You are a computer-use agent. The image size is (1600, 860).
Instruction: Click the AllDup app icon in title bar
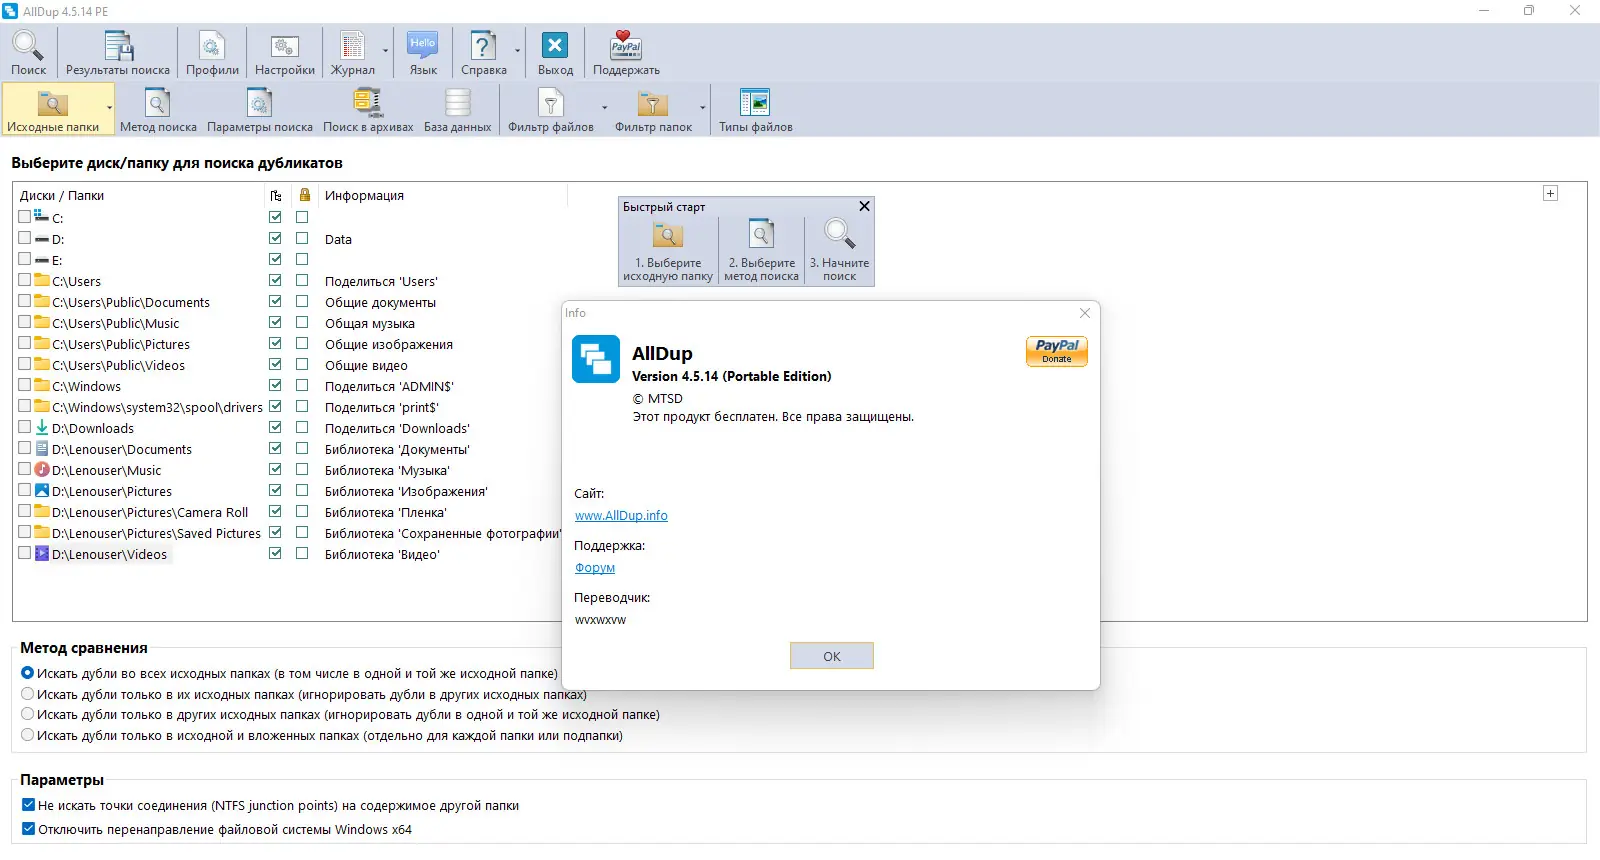click(x=10, y=11)
